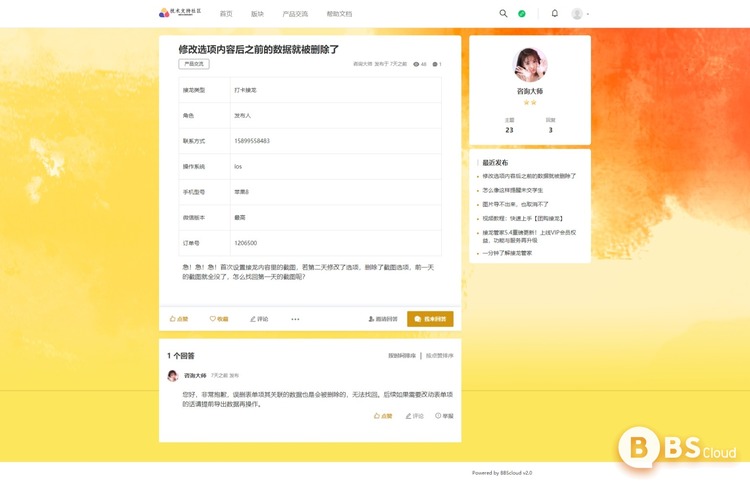Open recent post 视频教程：快速上手
The height and width of the screenshot is (486, 750).
pos(523,218)
